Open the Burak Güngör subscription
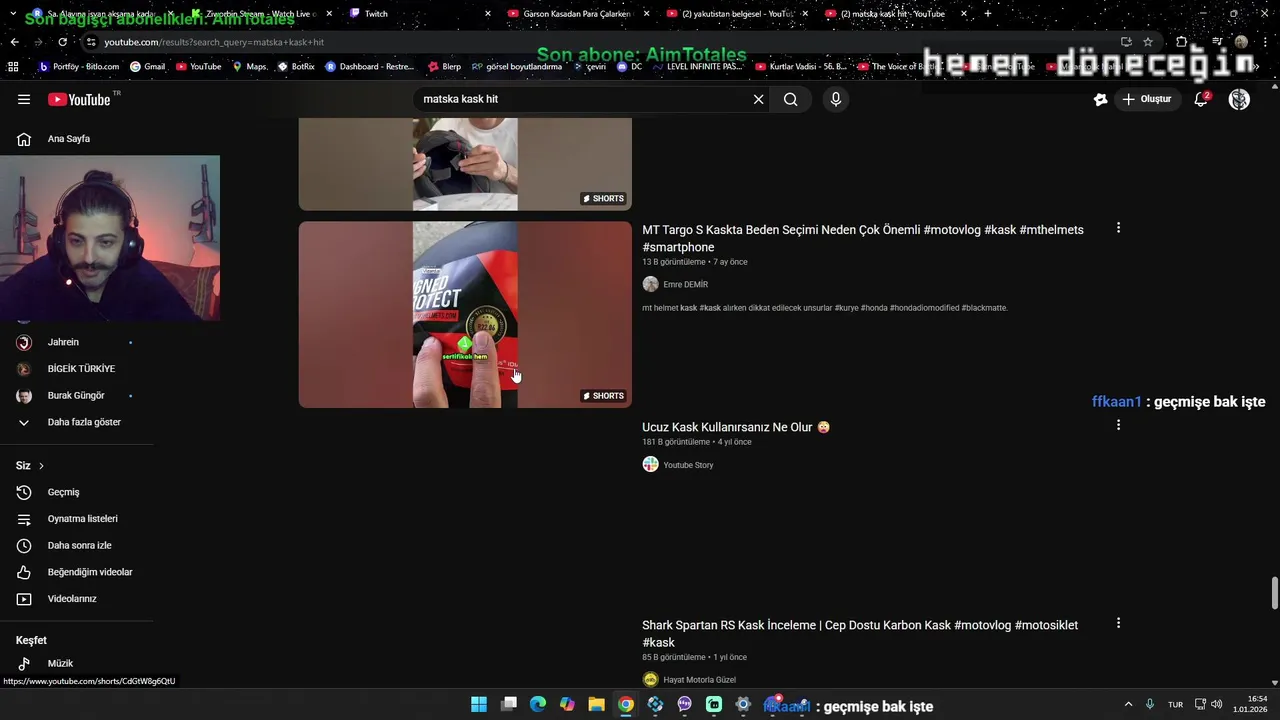Screen dimensions: 1280x720 click(78, 396)
